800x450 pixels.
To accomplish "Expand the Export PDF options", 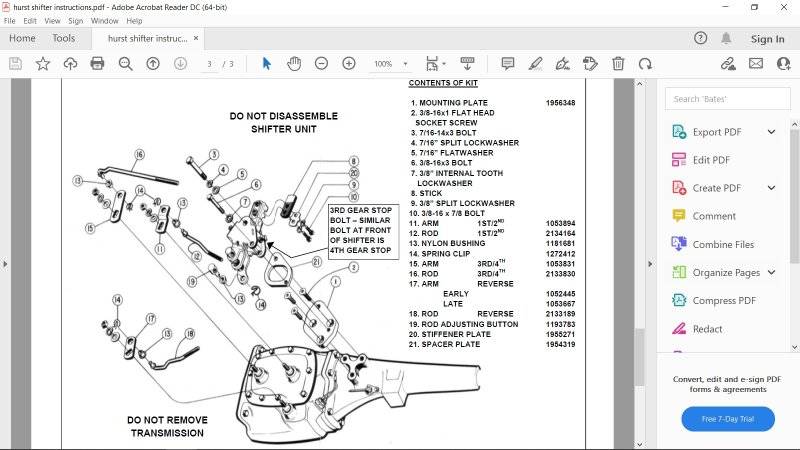I will [x=771, y=132].
